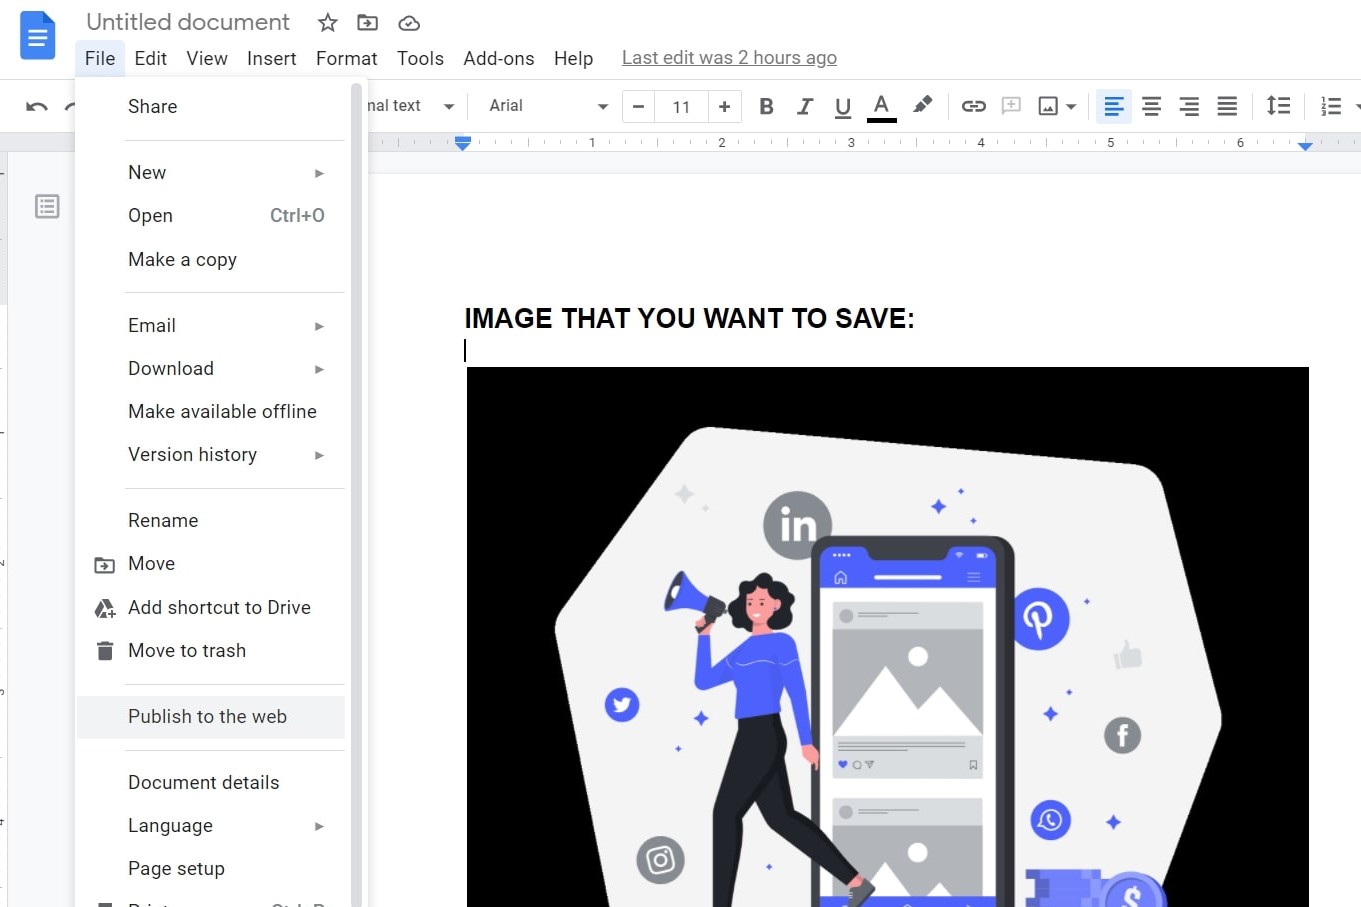The image size is (1361, 907).
Task: Expand the Download submenu
Action: pyautogui.click(x=210, y=368)
